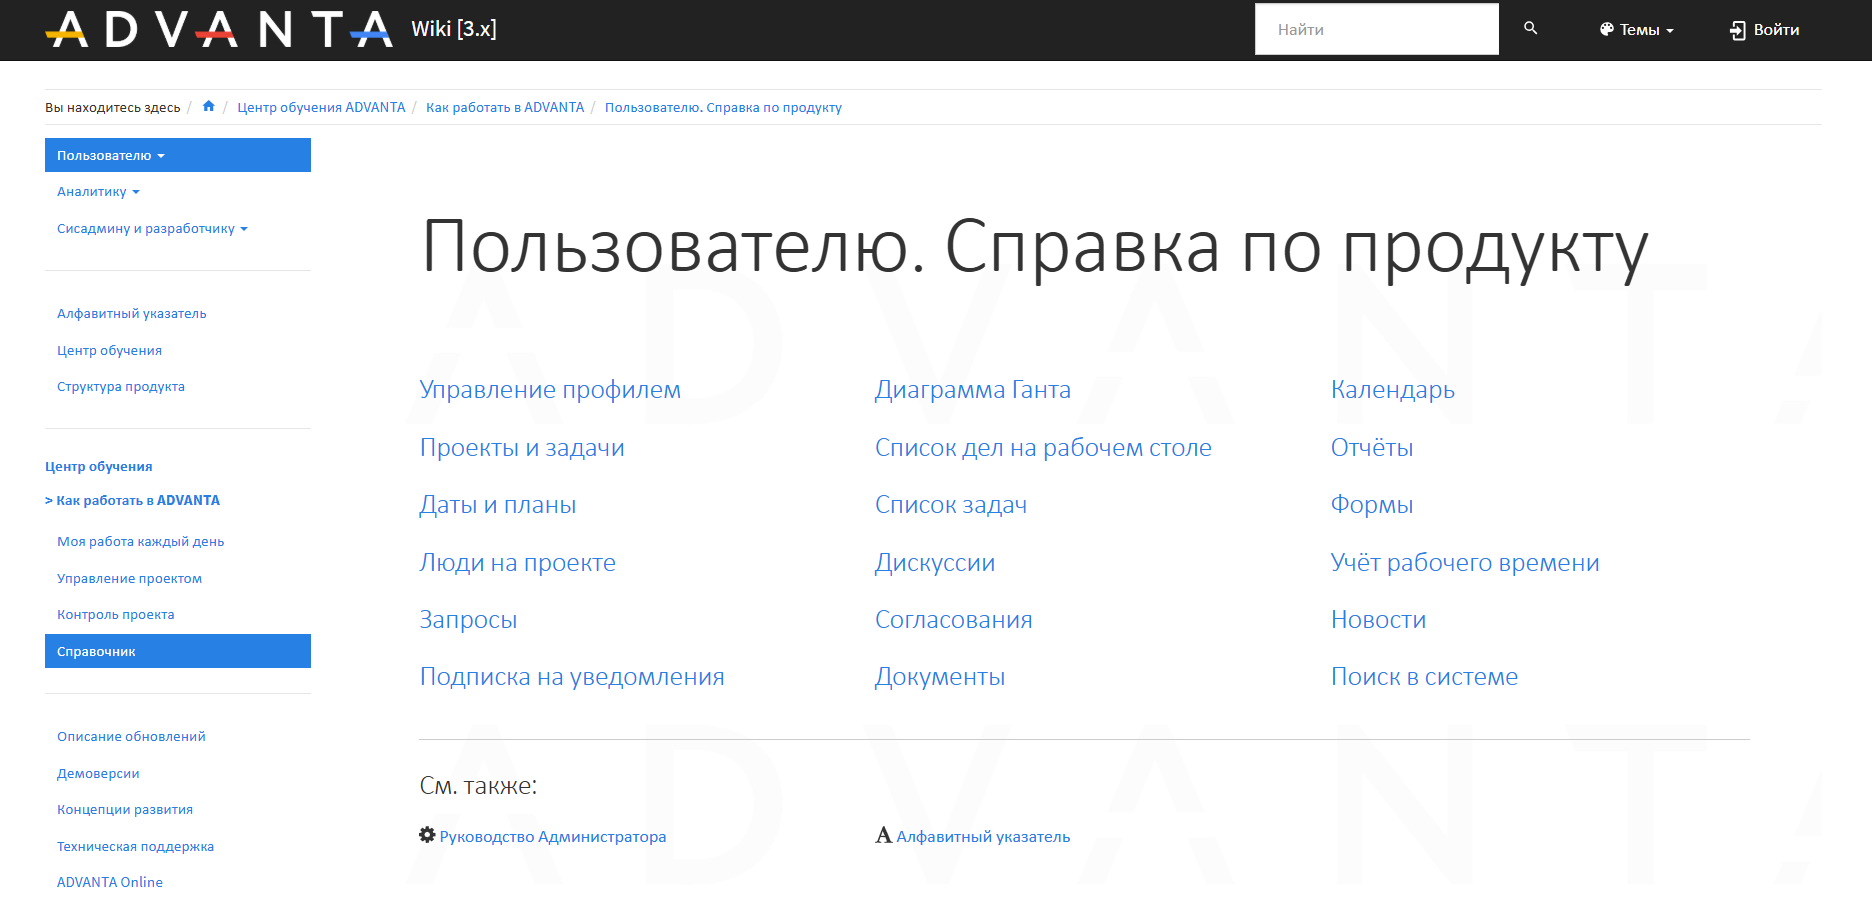Open the Календарь help topic

[1392, 390]
